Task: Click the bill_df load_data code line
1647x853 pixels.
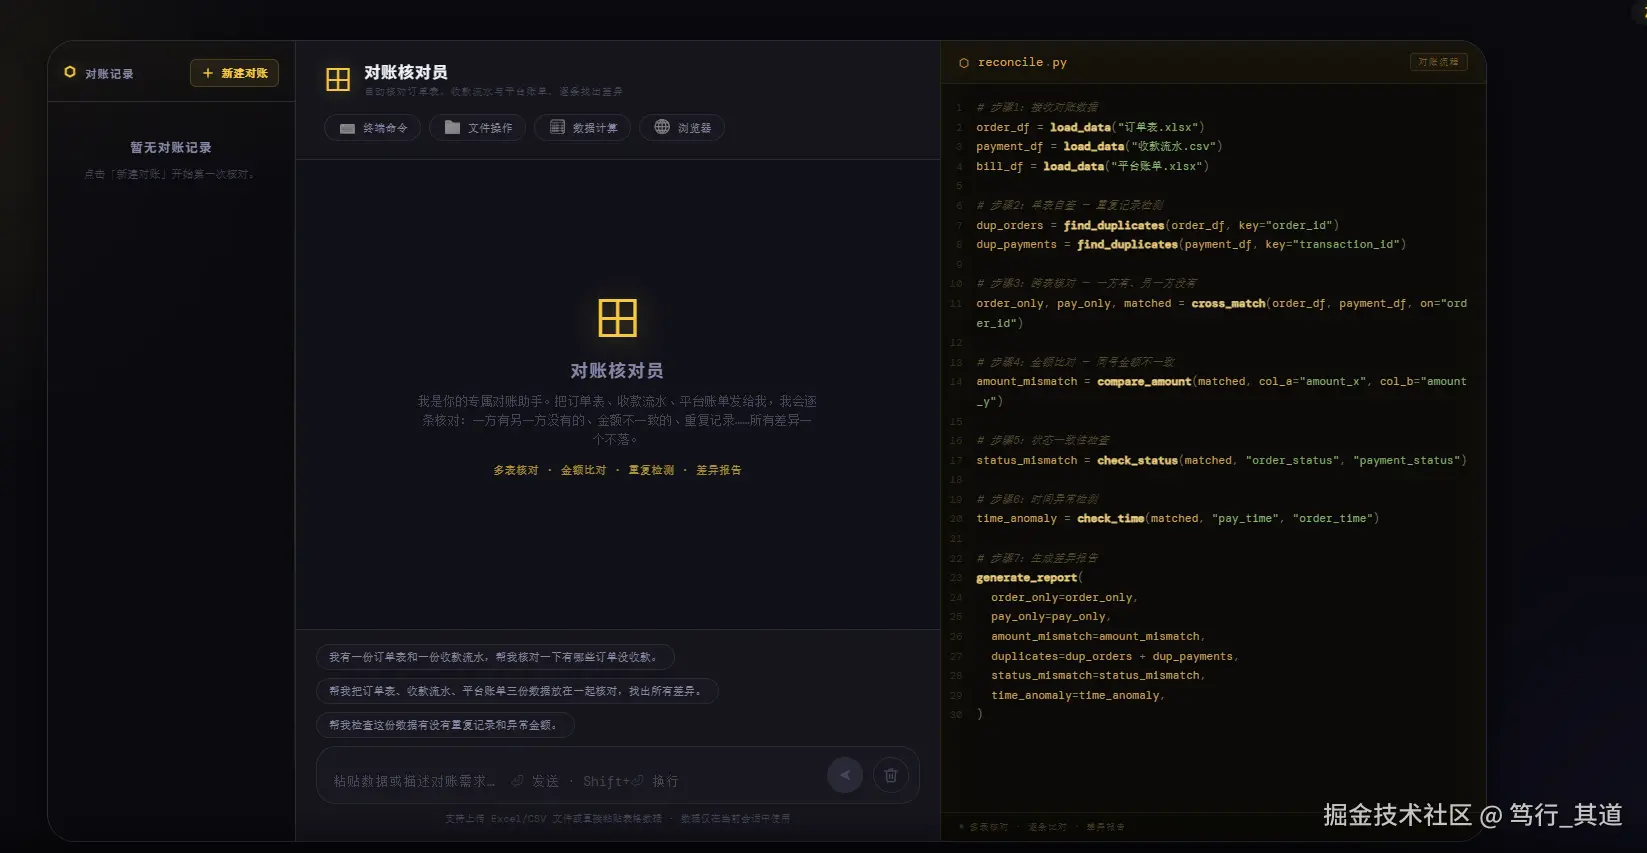Action: (1092, 166)
